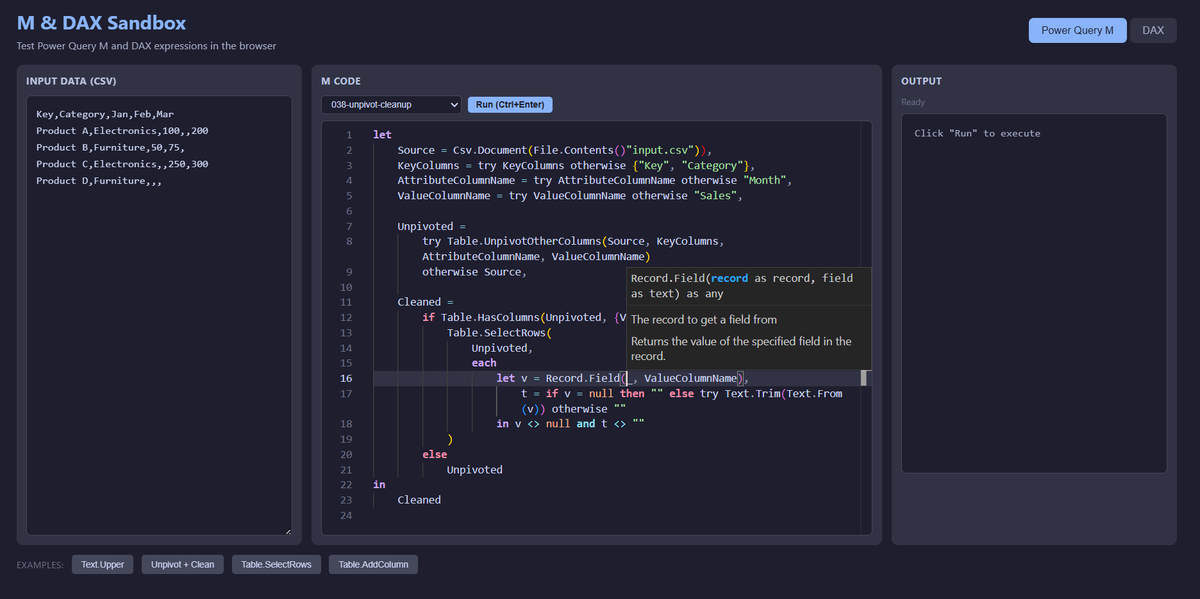Click the 'let' keyword on line 1
The width and height of the screenshot is (1200, 599).
(382, 134)
